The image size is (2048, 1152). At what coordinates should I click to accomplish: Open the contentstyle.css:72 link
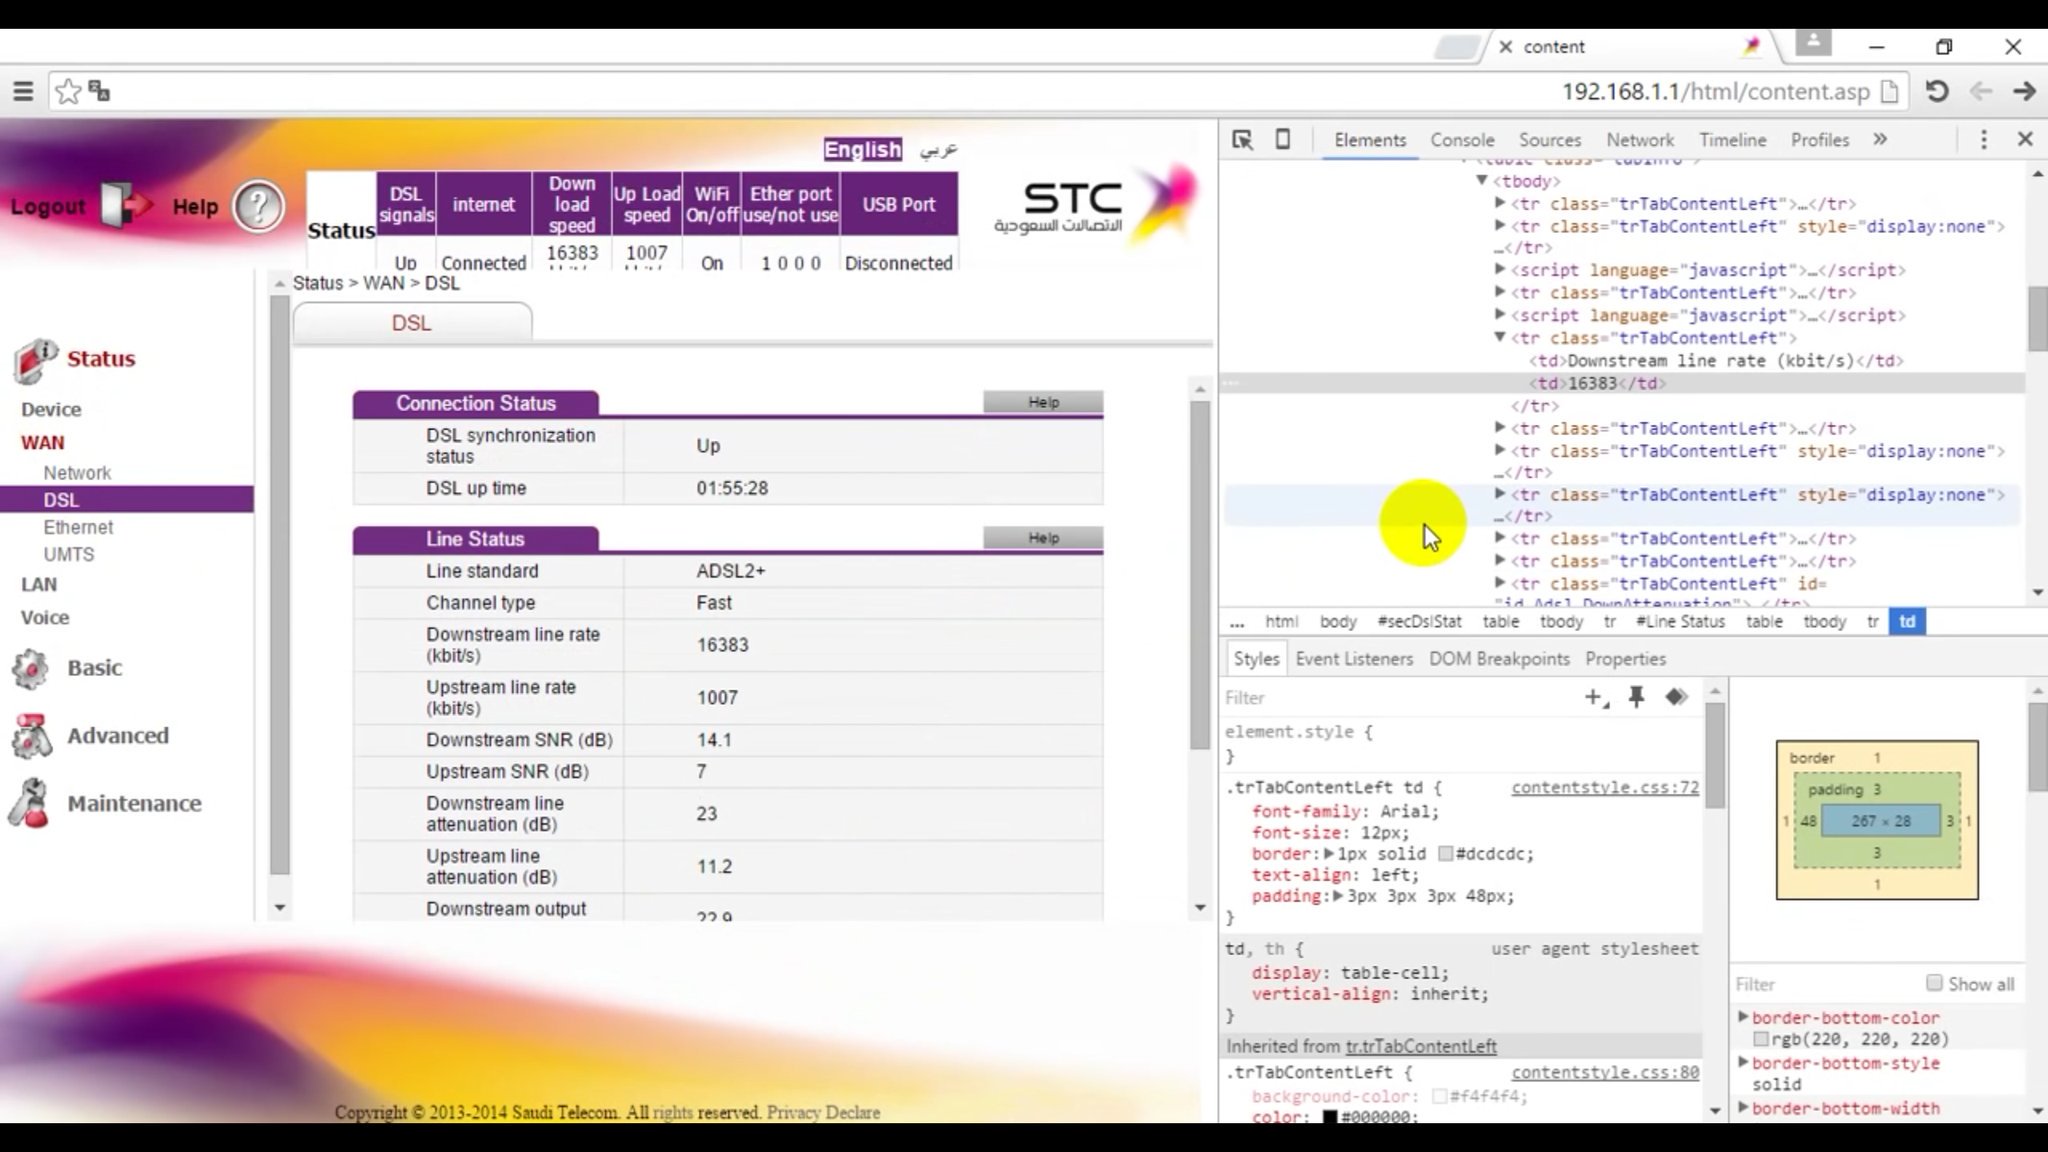[1604, 787]
